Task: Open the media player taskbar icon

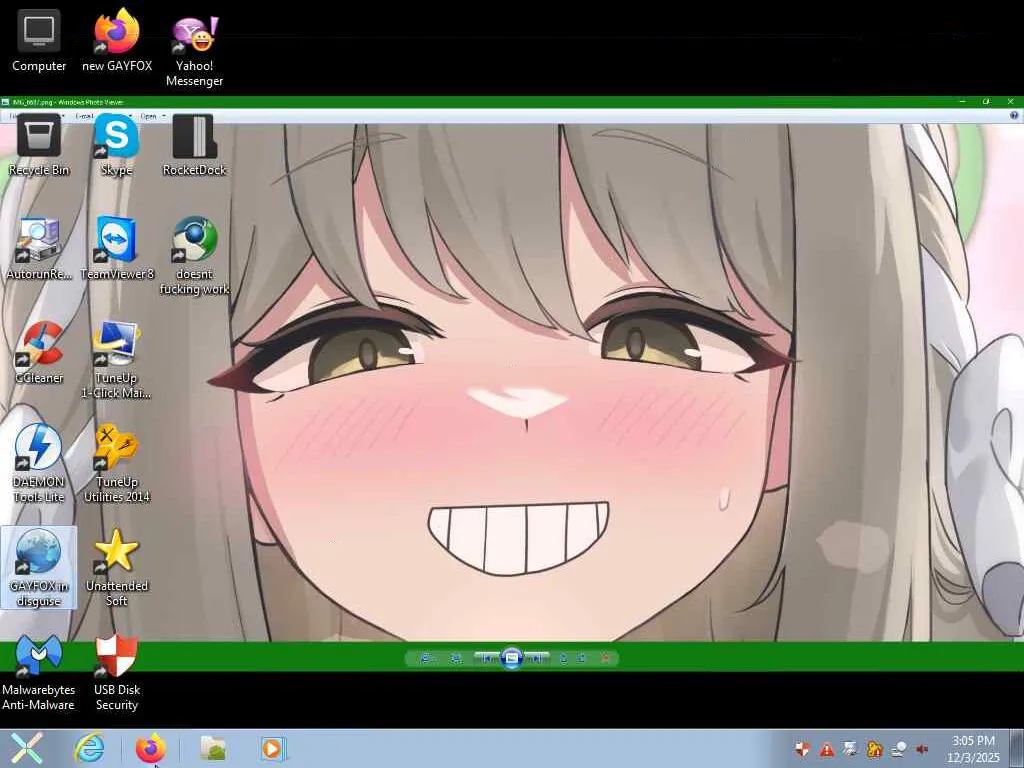Action: [272, 748]
